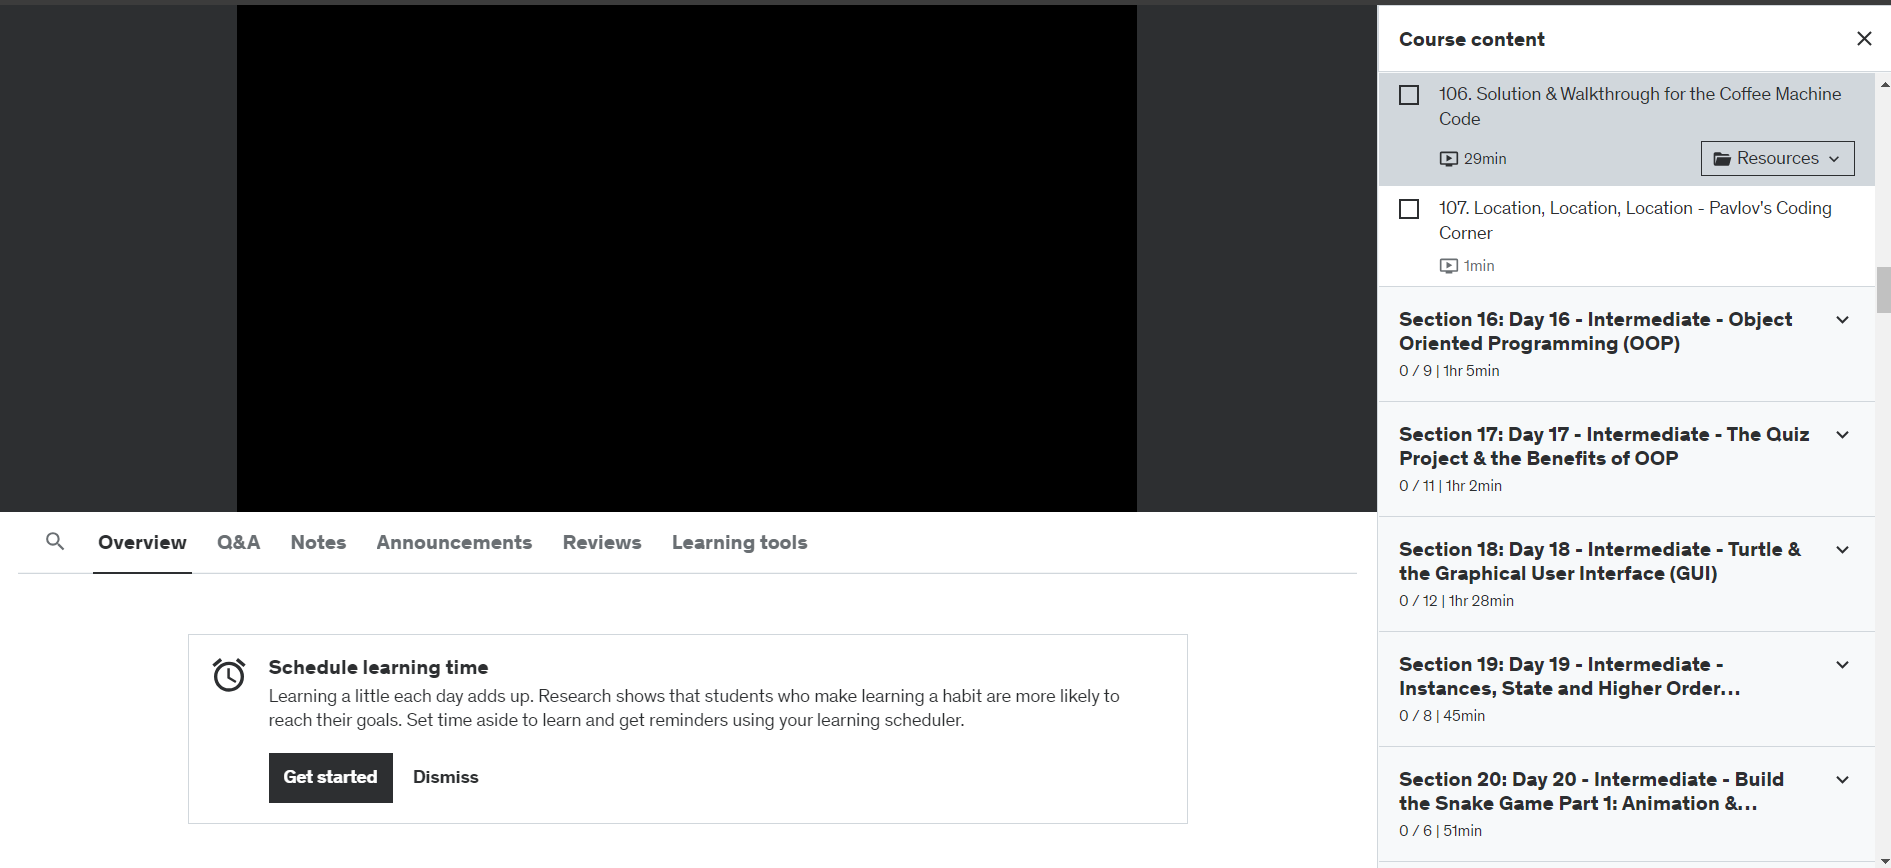Viewport: 1891px width, 868px height.
Task: Switch to the Q&A tab
Action: tap(238, 542)
